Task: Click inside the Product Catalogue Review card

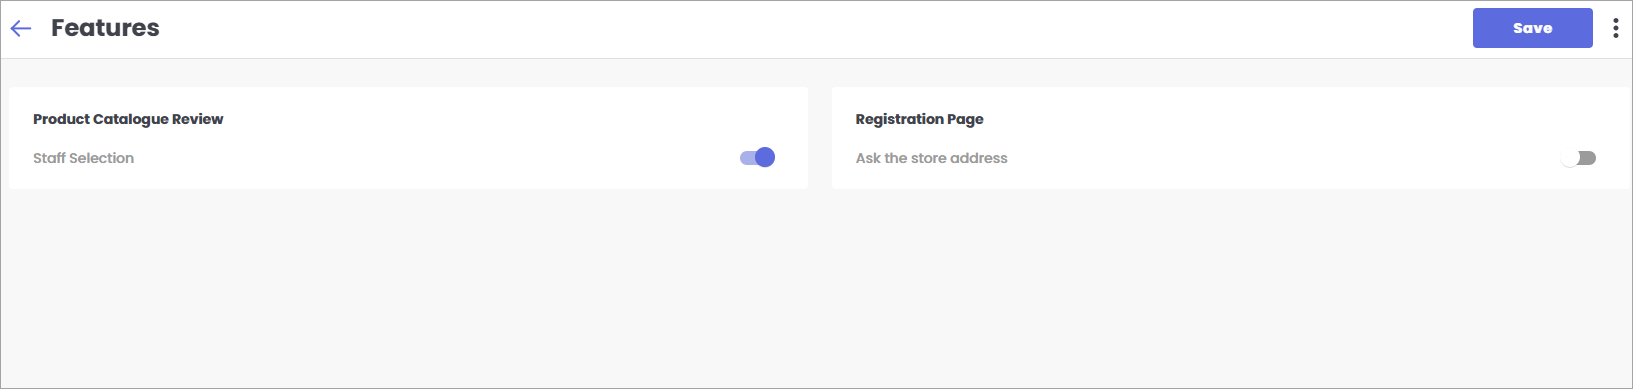Action: pyautogui.click(x=408, y=138)
